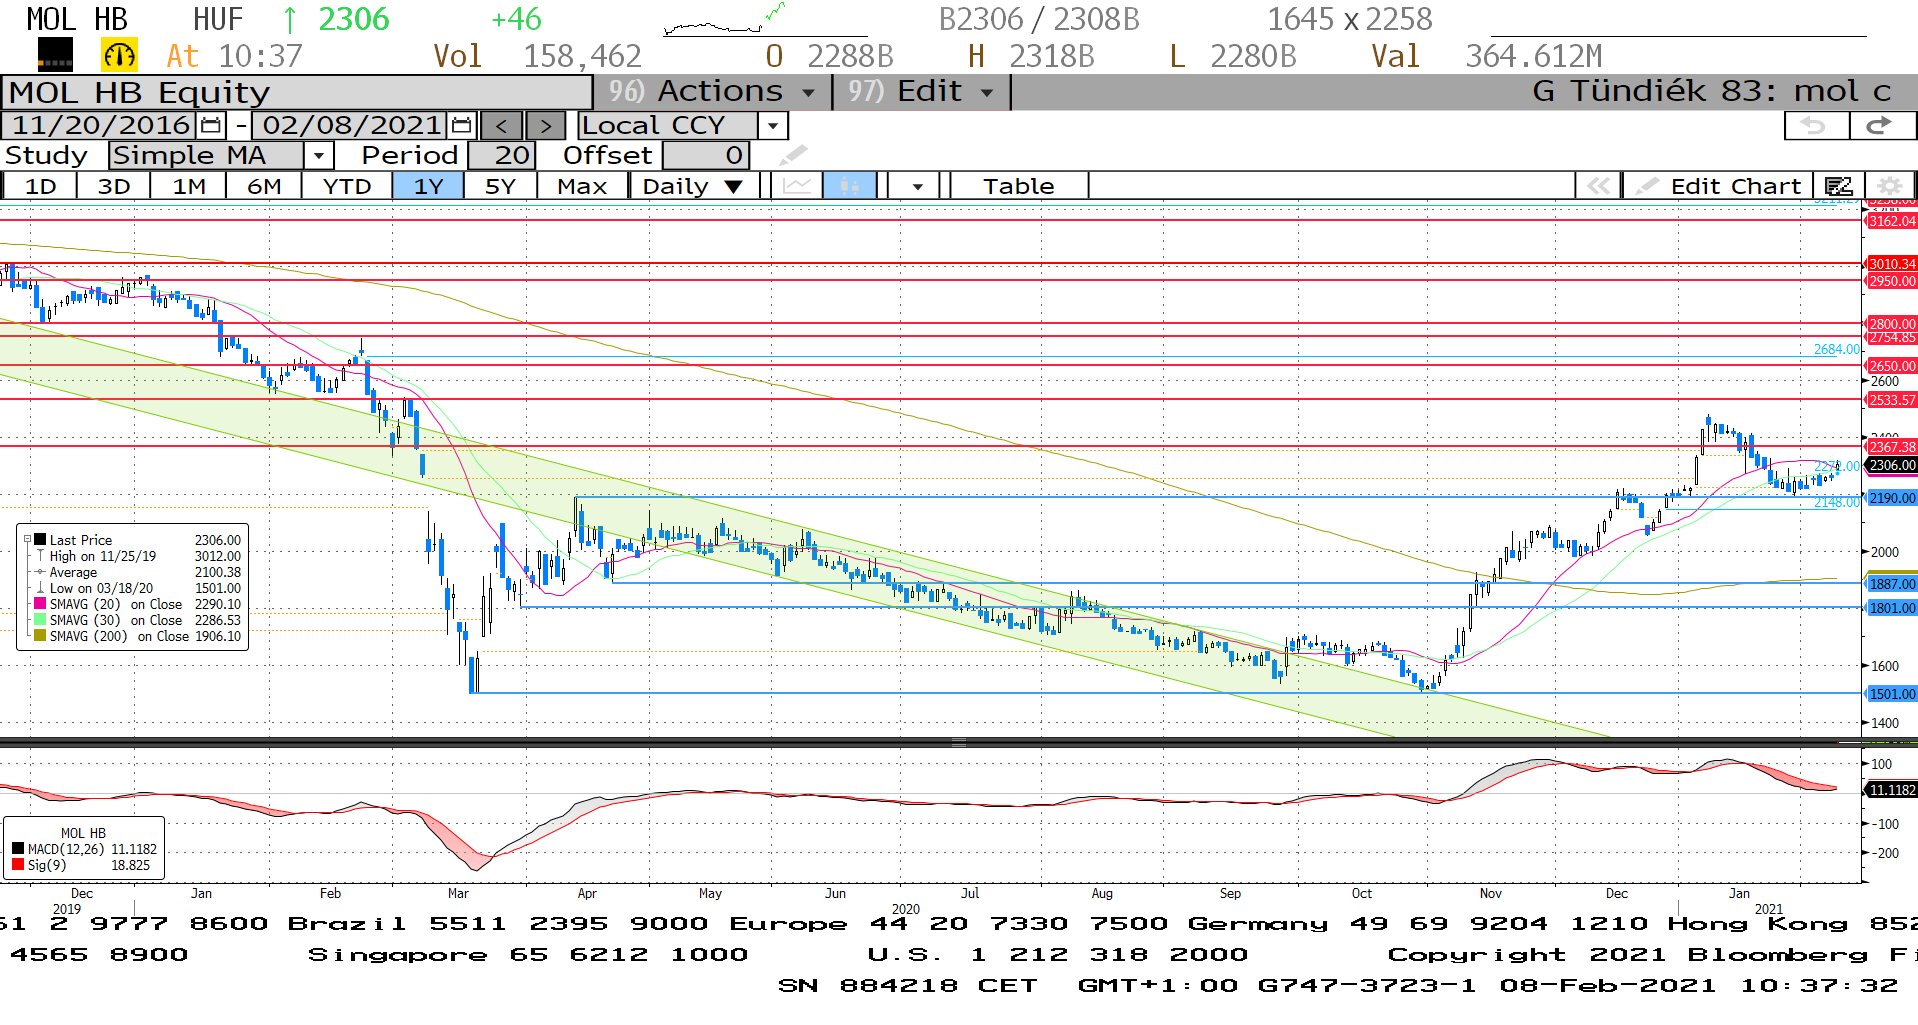1918x1025 pixels.
Task: Open chart settings gear icon
Action: (x=1889, y=186)
